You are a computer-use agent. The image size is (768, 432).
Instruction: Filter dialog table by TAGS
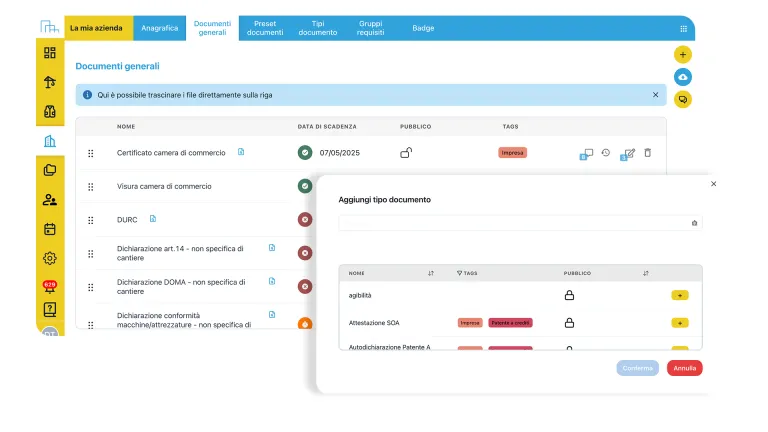[459, 273]
